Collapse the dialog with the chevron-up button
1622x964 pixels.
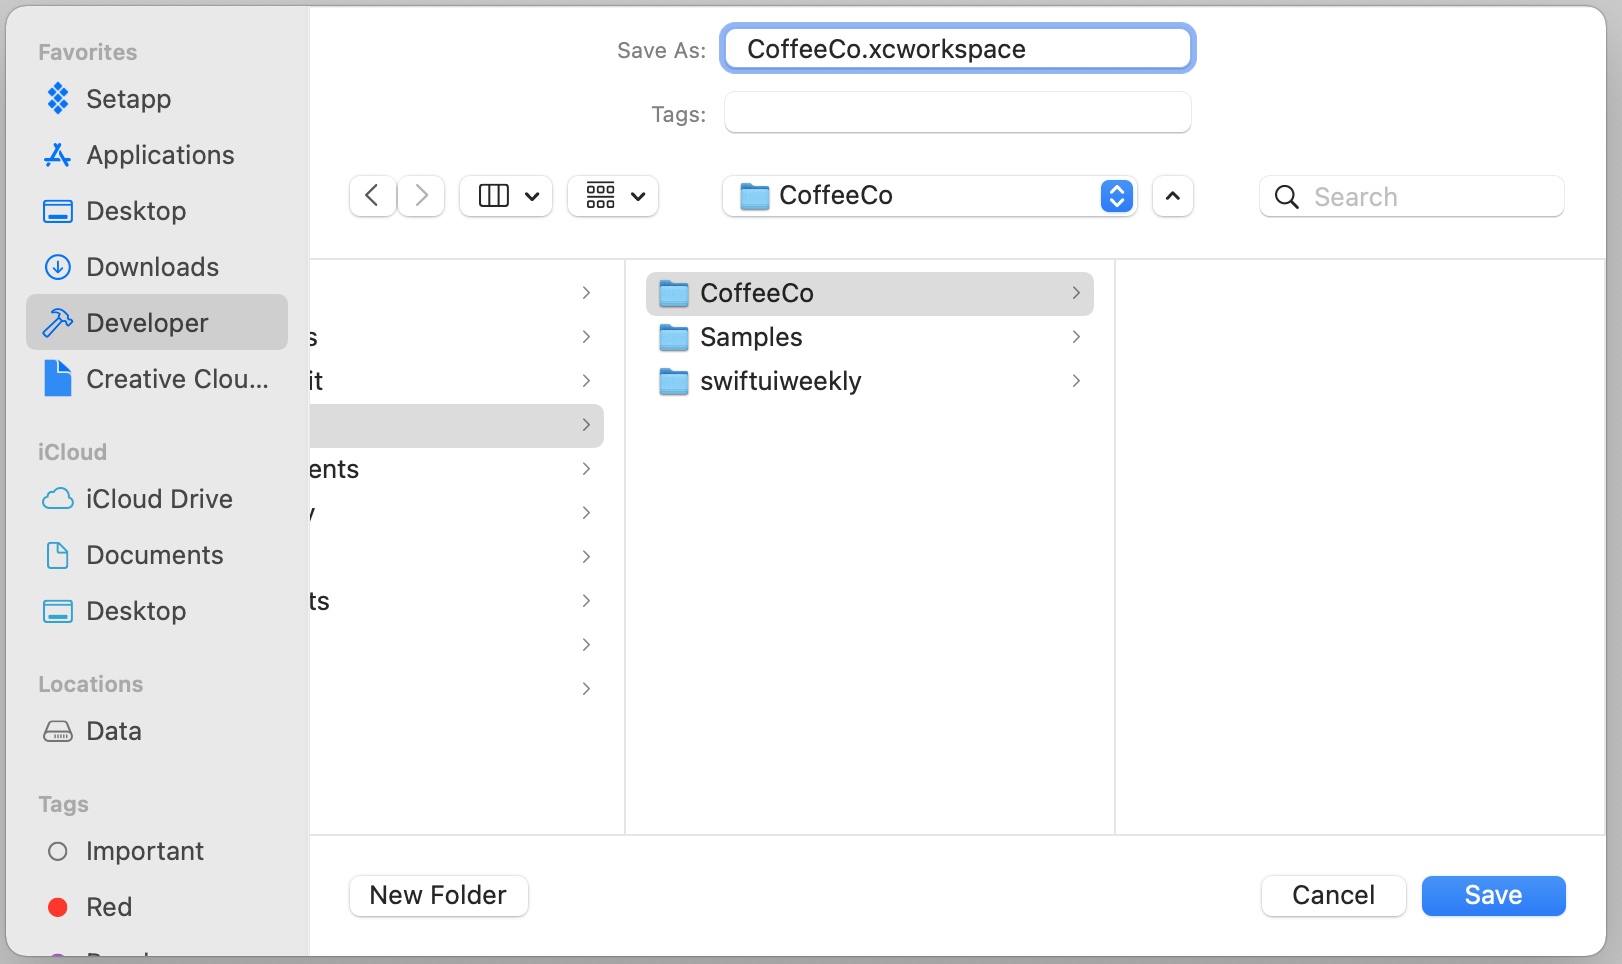click(x=1172, y=196)
